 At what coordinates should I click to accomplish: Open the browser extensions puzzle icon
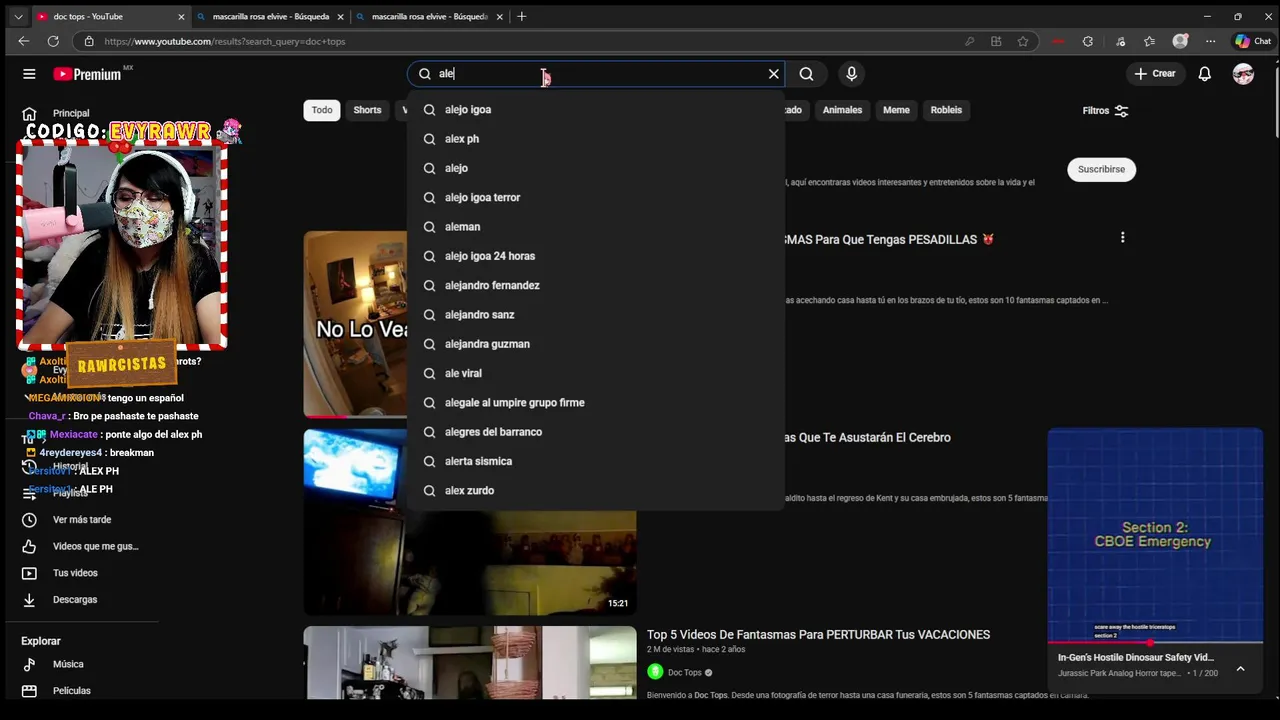click(1088, 41)
